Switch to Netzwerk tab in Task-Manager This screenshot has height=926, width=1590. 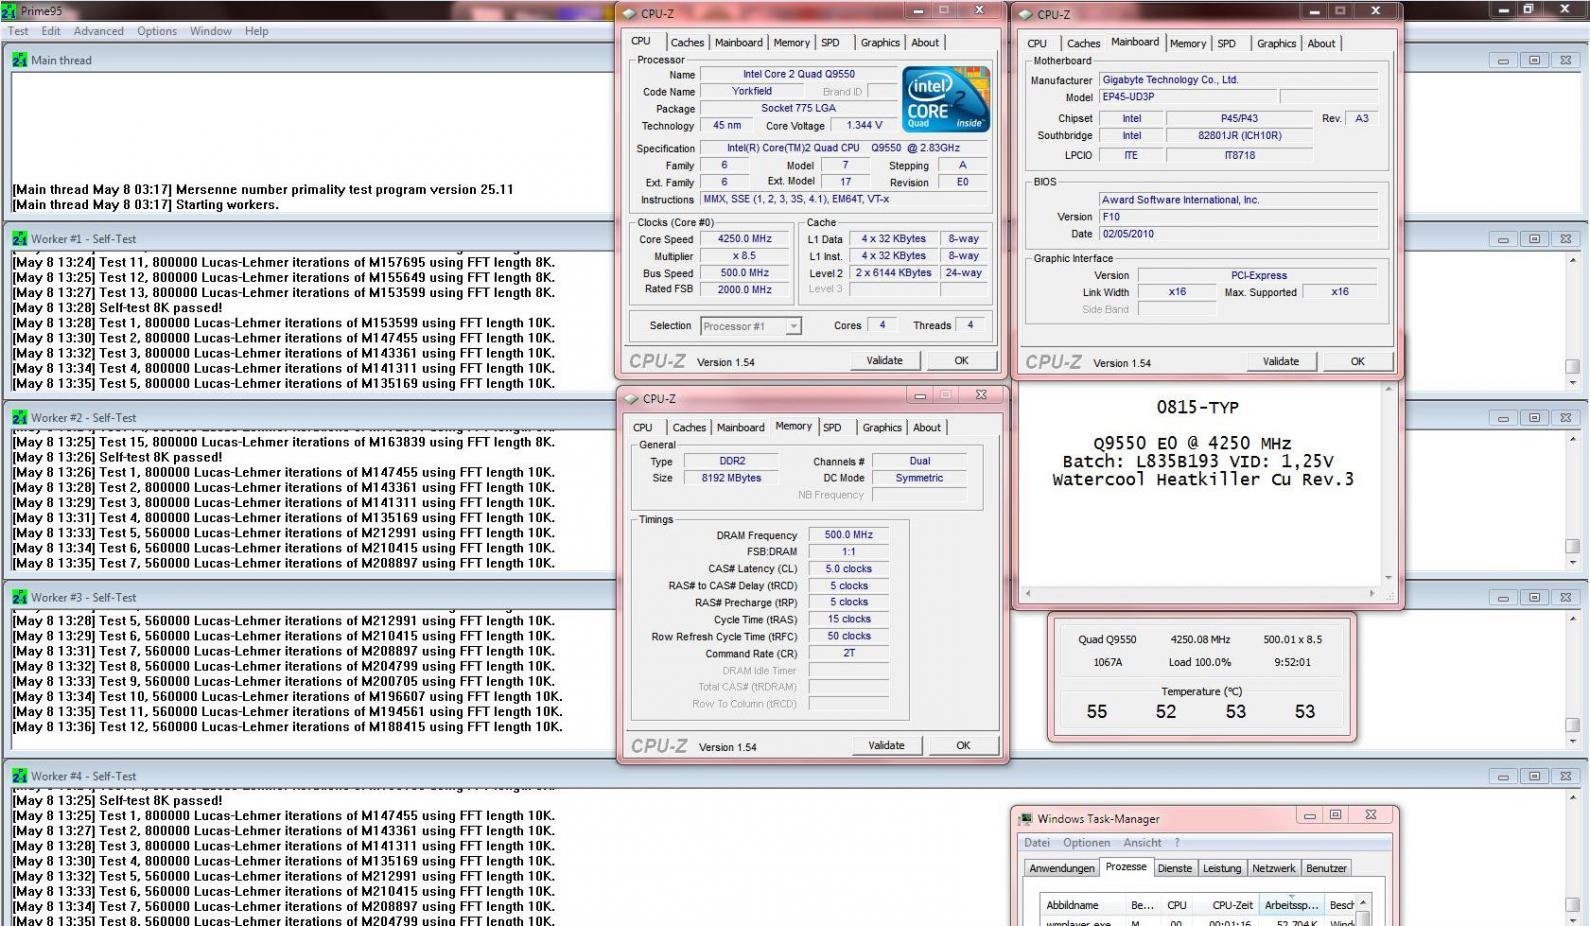pyautogui.click(x=1273, y=868)
